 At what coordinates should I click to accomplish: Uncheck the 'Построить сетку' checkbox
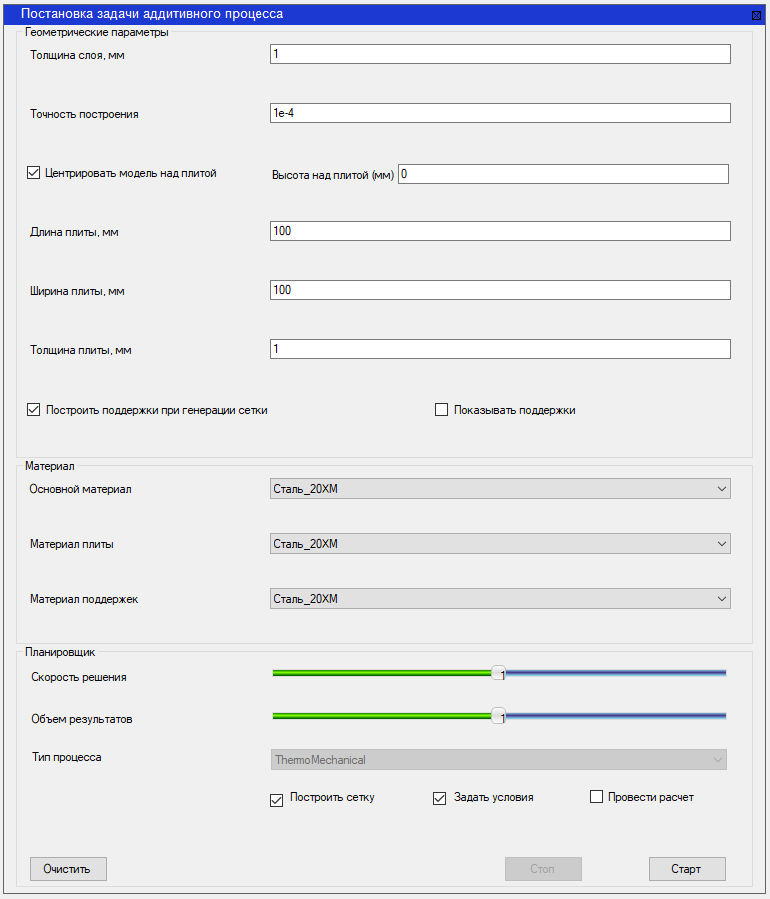point(277,799)
